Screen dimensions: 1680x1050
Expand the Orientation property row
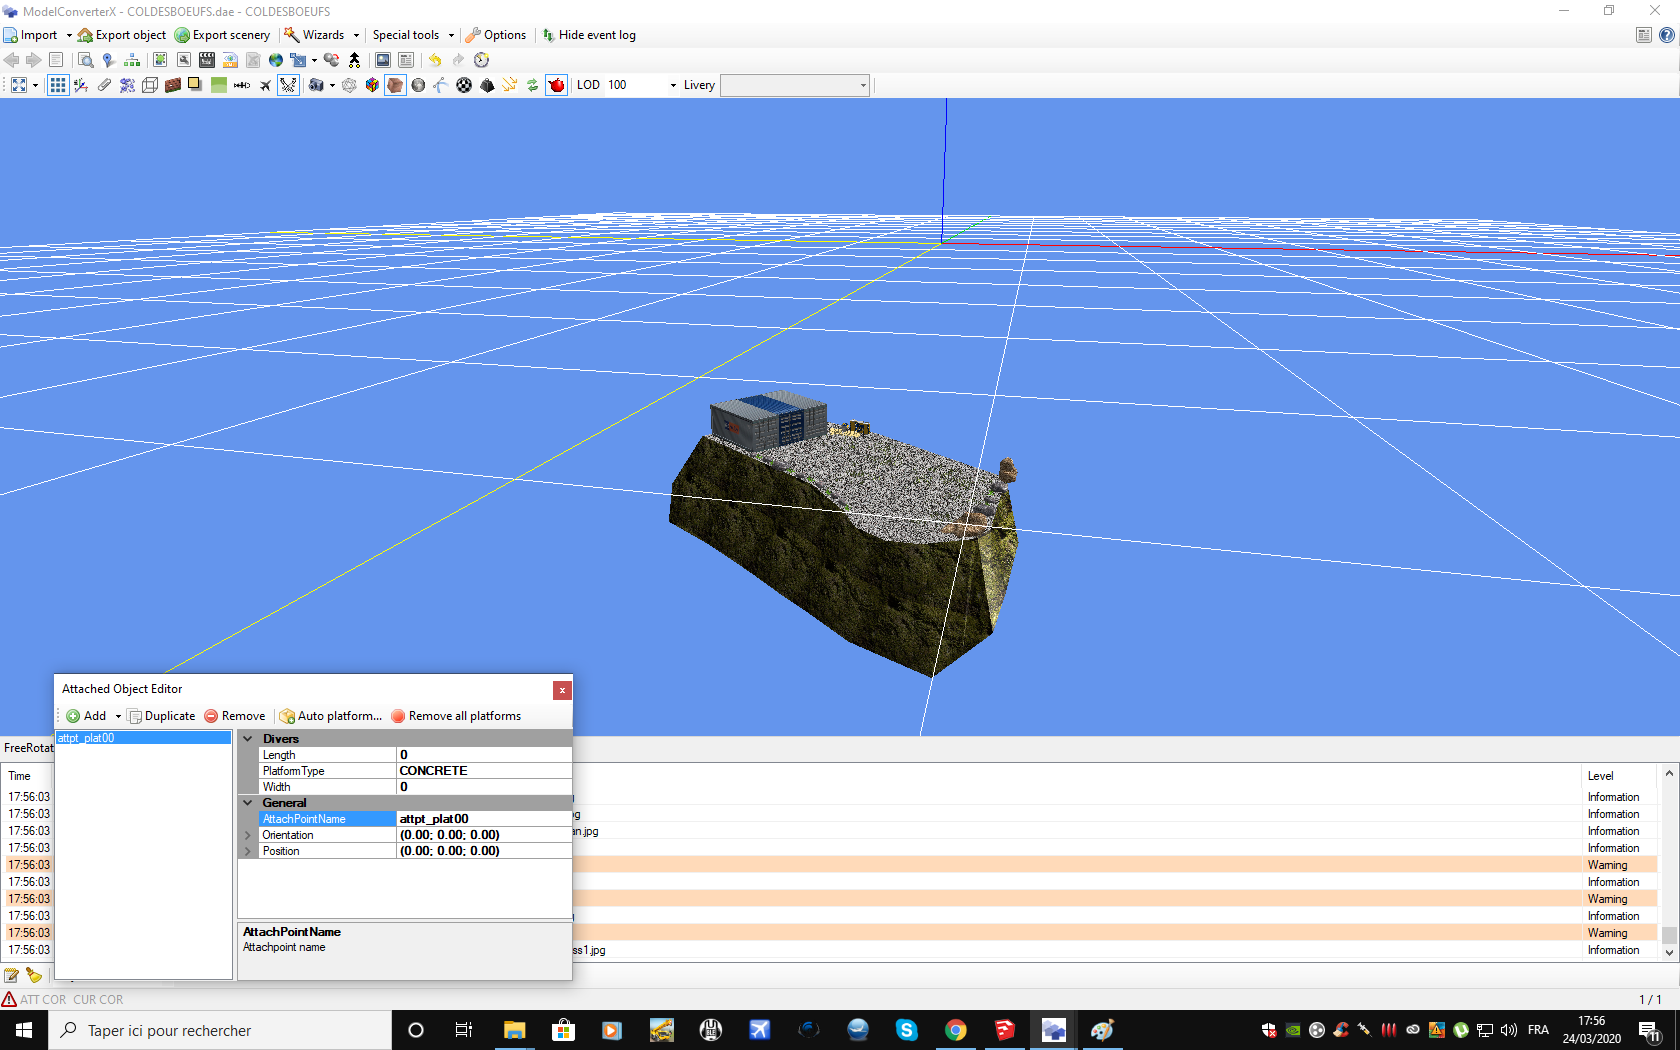[248, 835]
